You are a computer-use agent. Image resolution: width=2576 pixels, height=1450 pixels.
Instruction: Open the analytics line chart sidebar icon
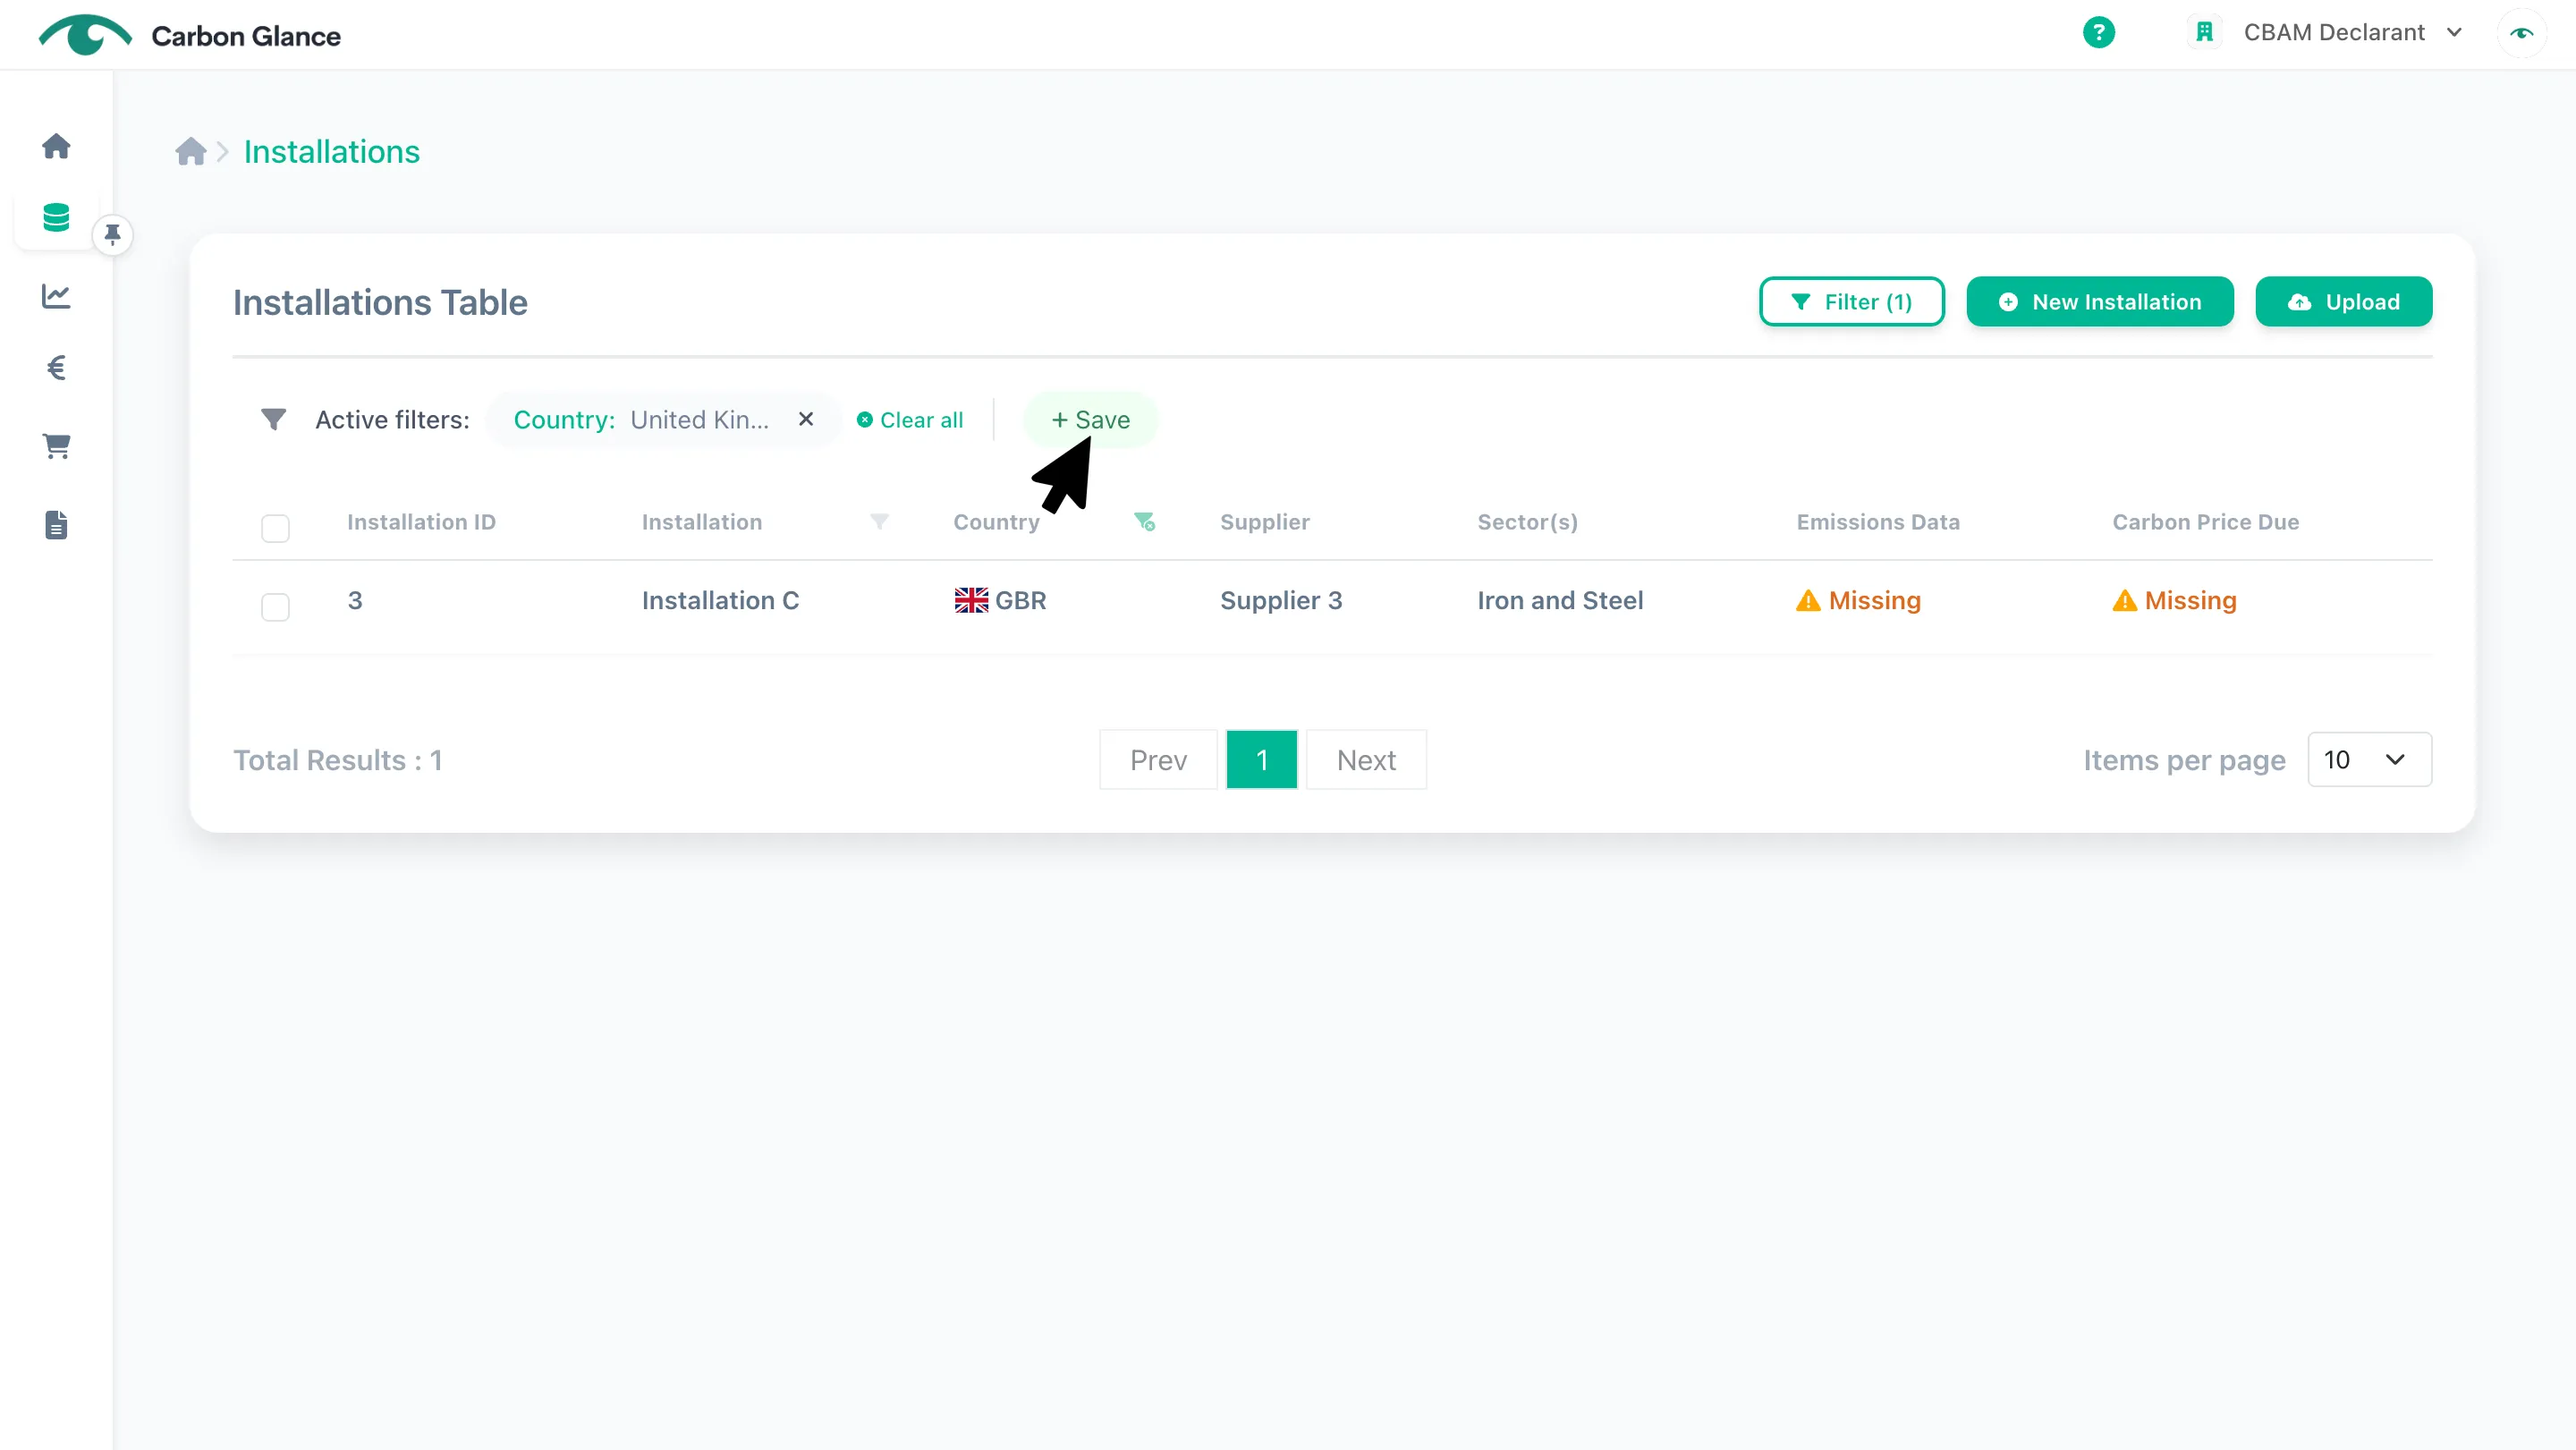56,296
